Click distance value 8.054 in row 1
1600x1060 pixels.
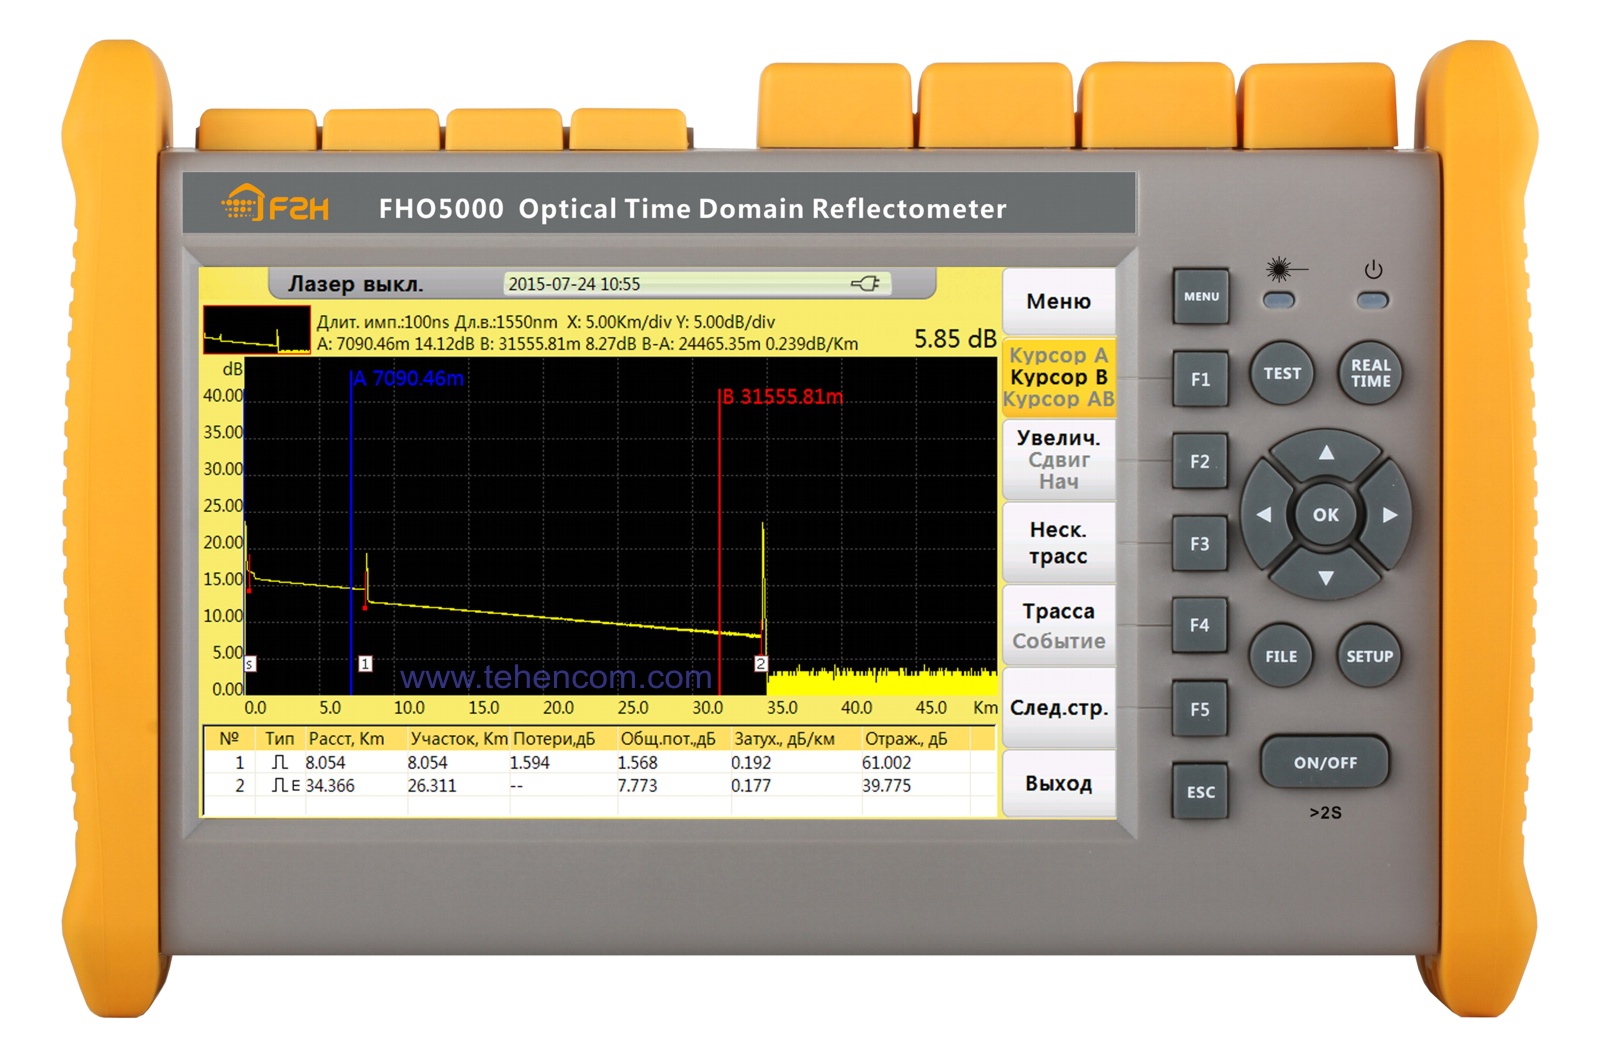pos(326,762)
